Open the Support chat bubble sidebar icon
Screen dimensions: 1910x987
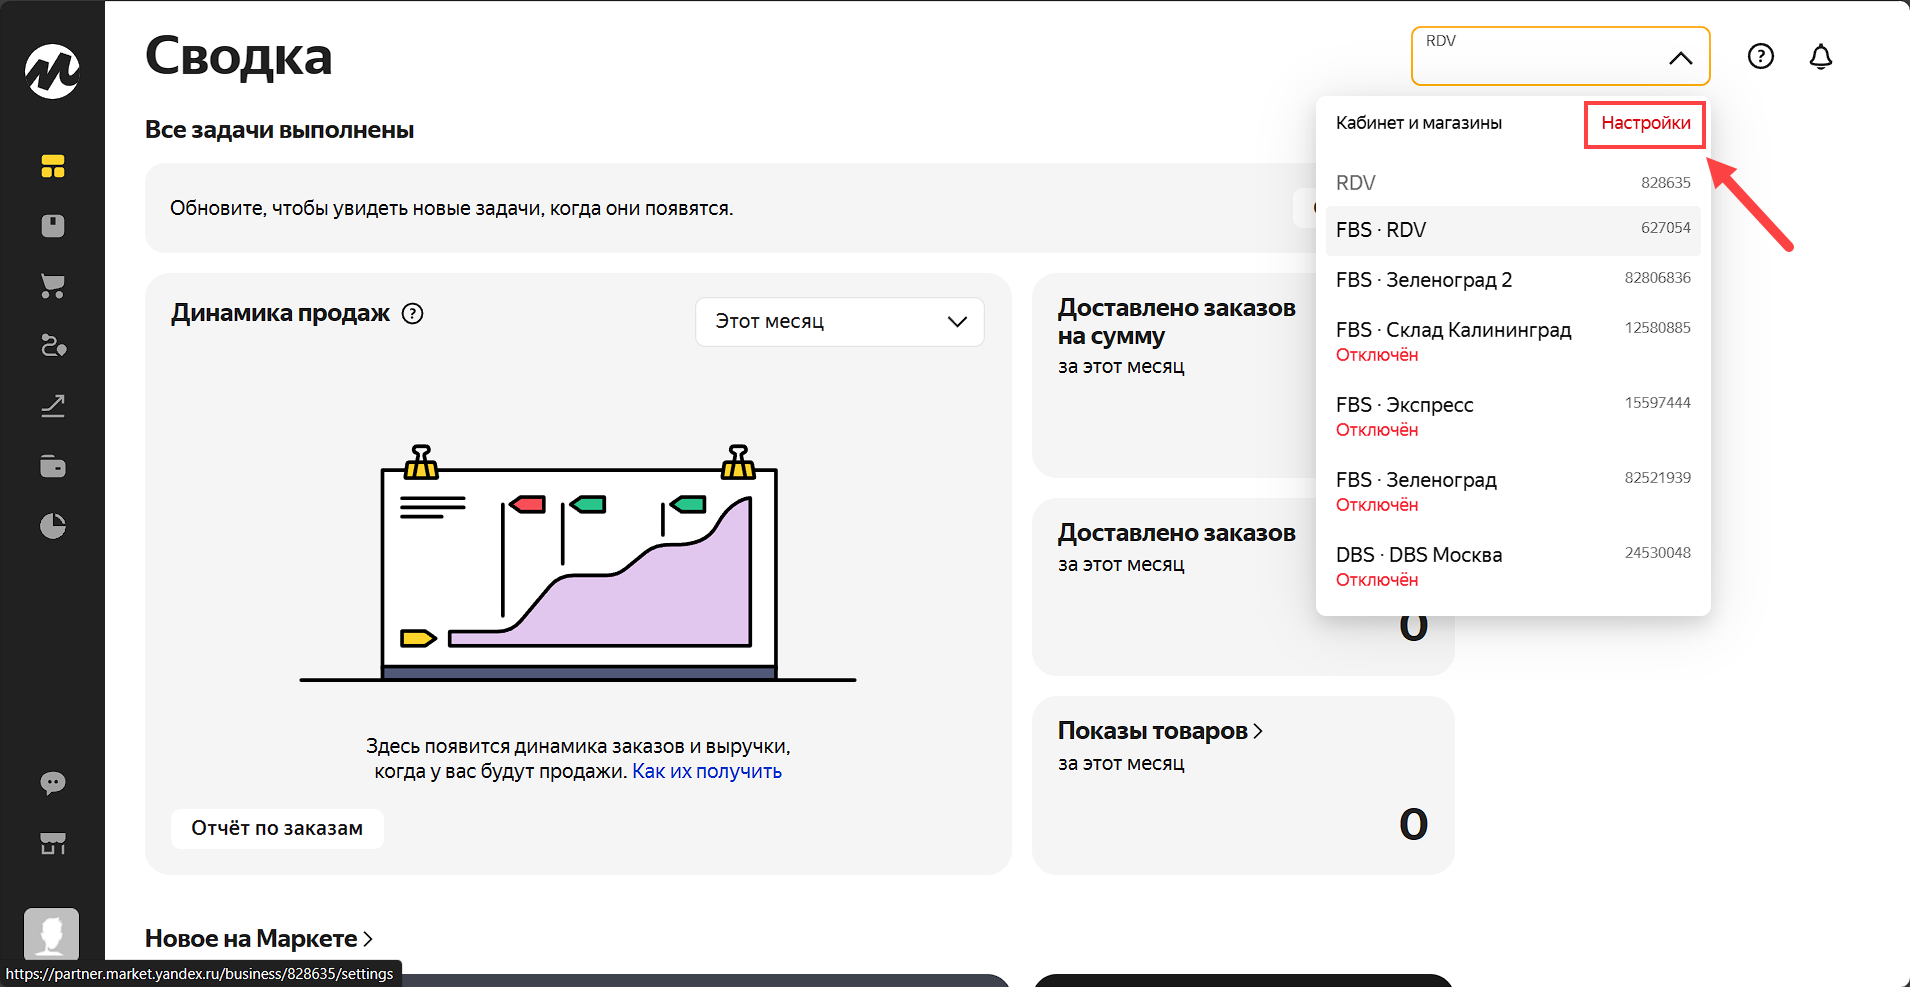[53, 783]
